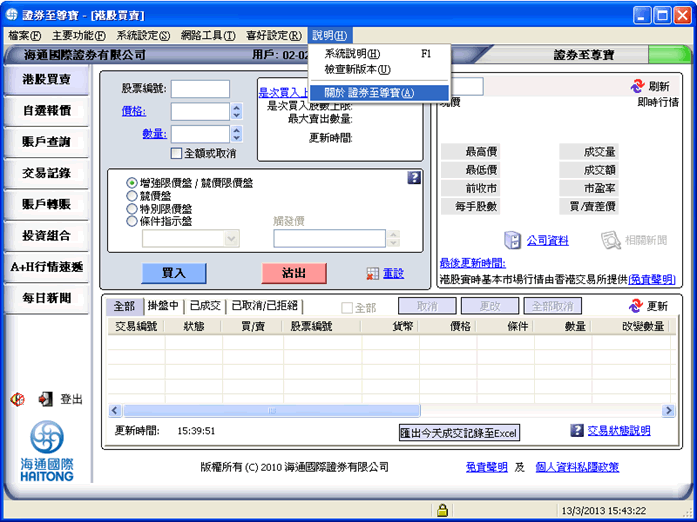The image size is (697, 522).
Task: Click the Haitong swirl logo
Action: tap(47, 437)
